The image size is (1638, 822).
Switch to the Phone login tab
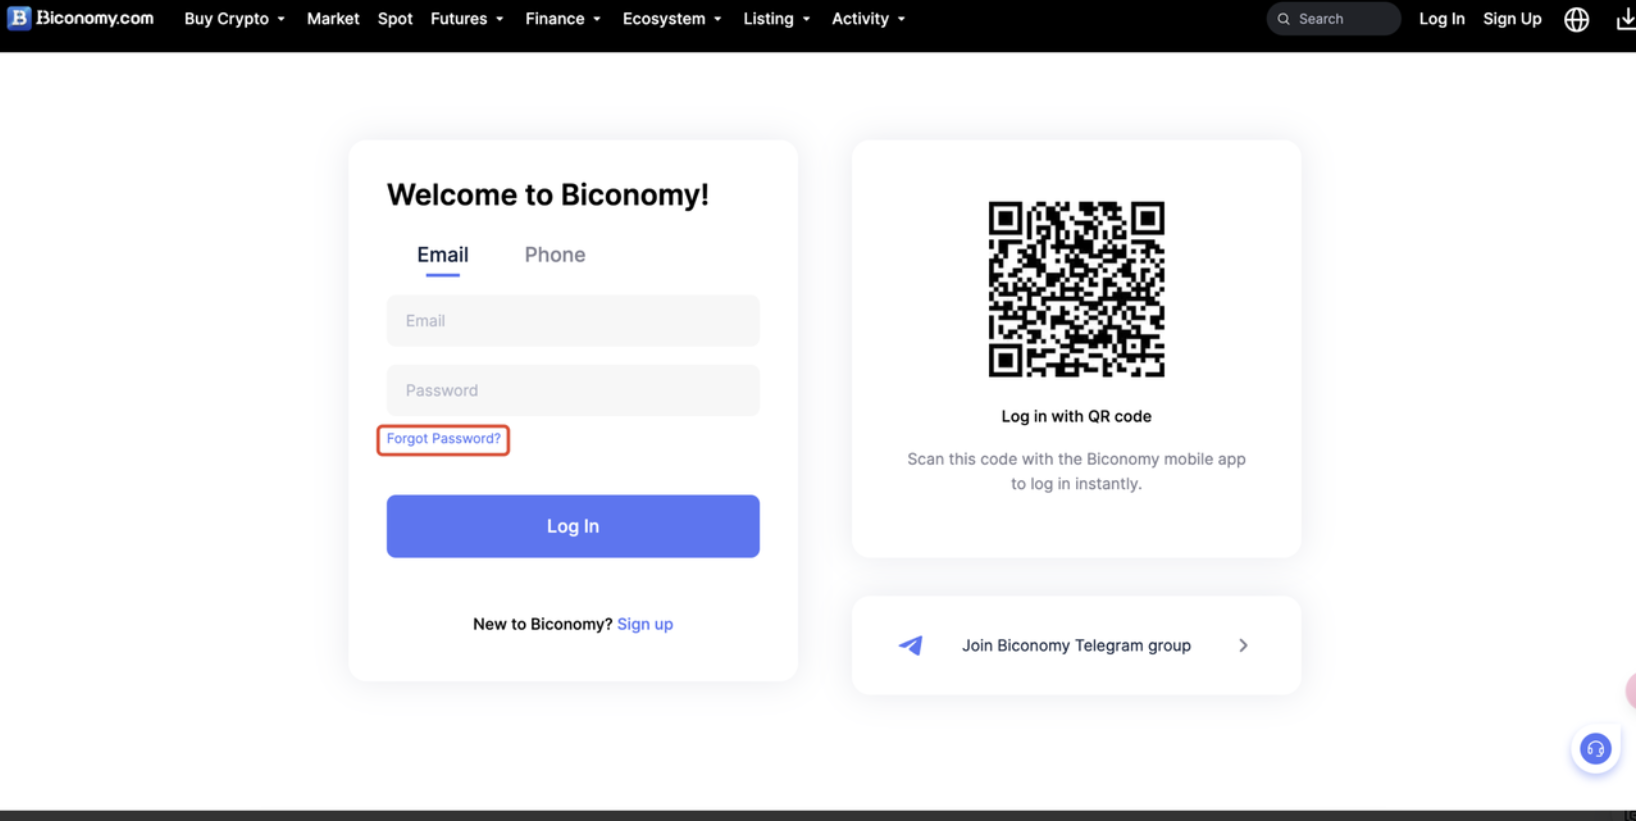555,255
